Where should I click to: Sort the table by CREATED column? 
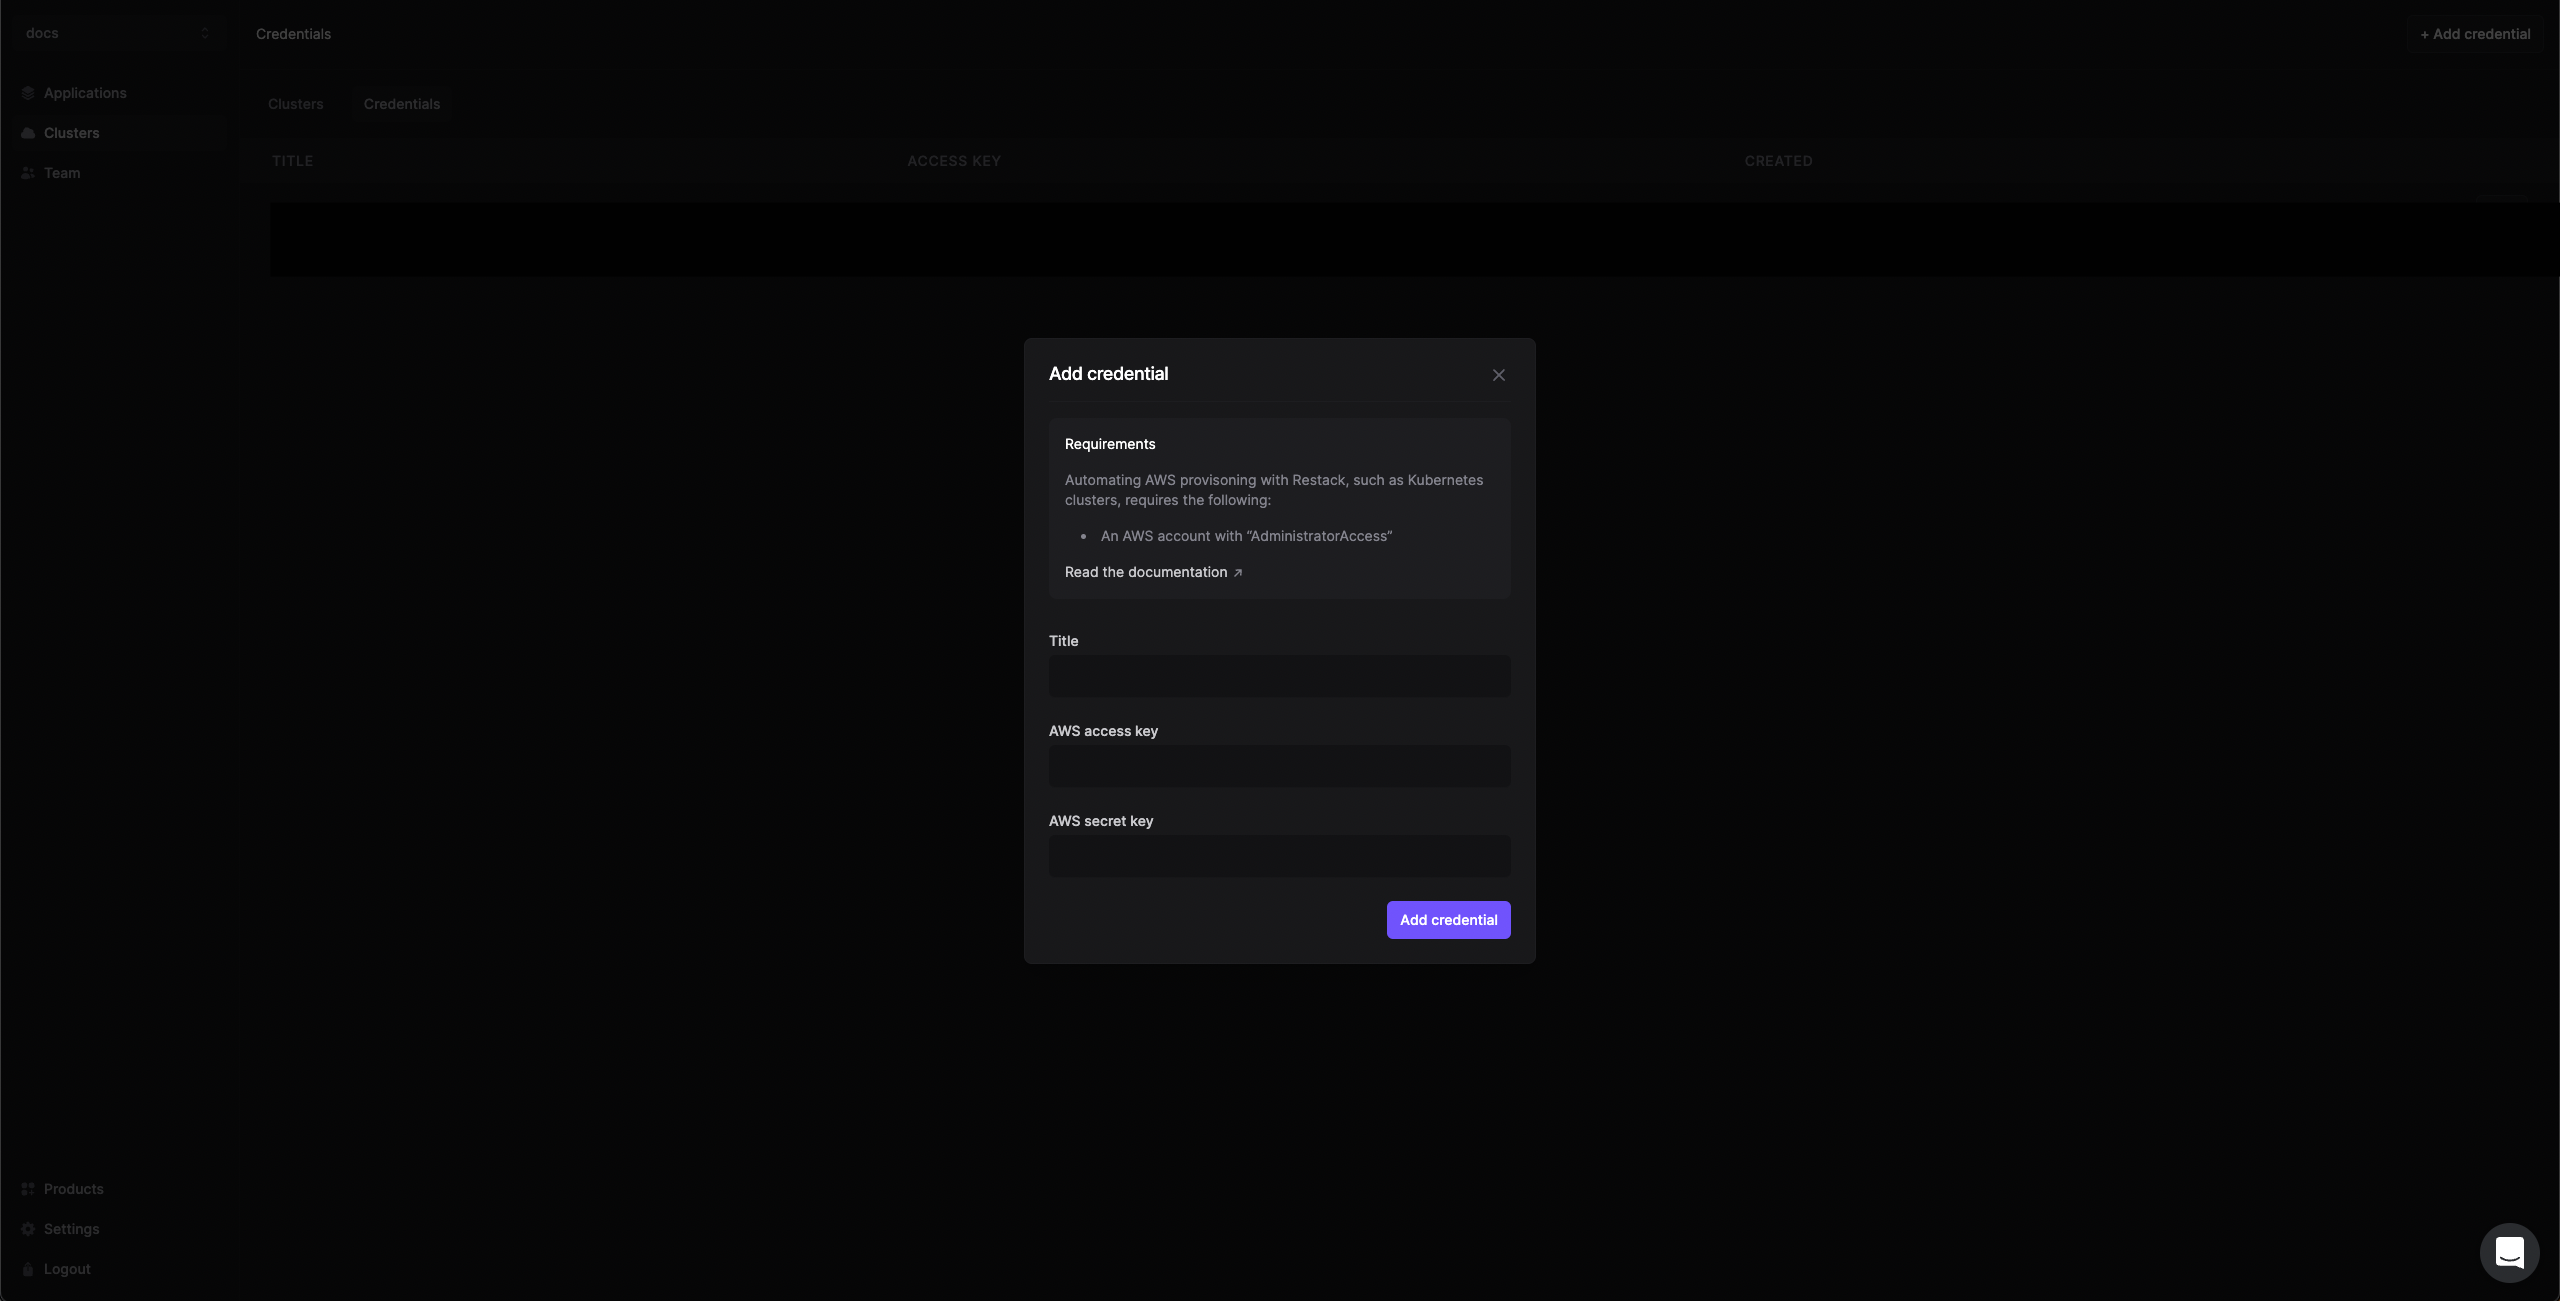[1779, 160]
